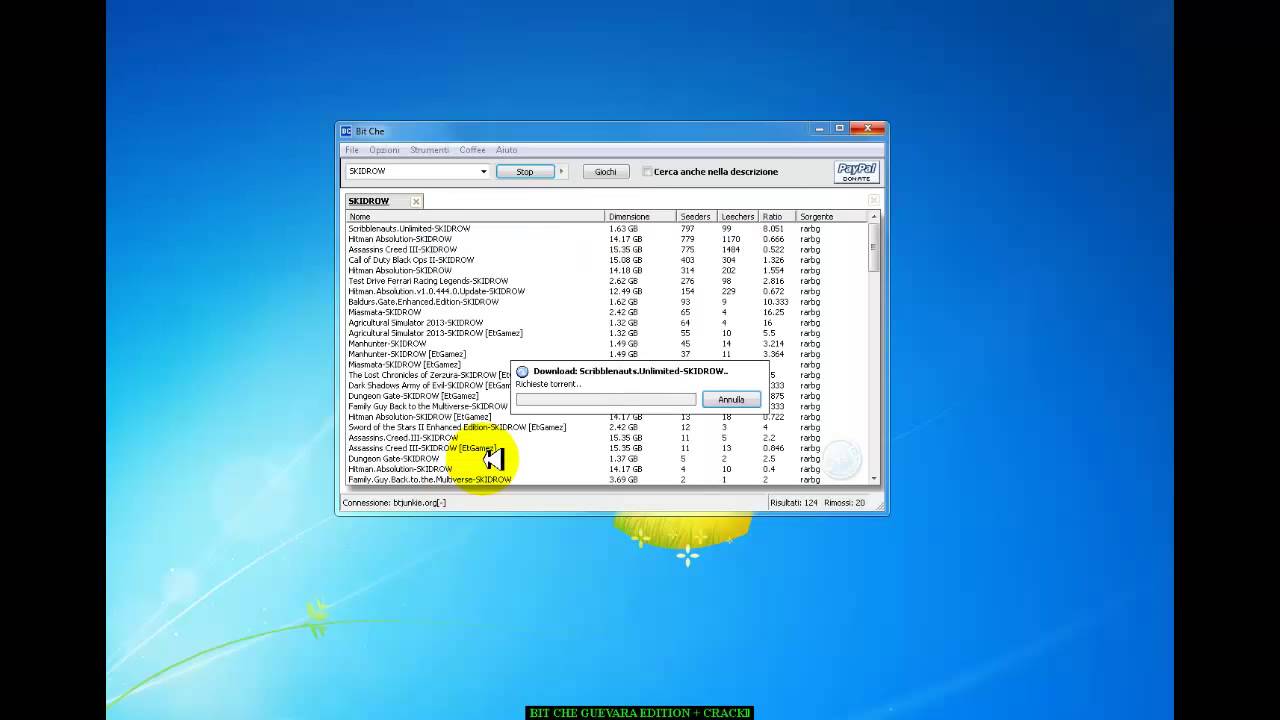Click the Risultati: 124 status entry
The width and height of the screenshot is (1280, 720).
(x=794, y=503)
